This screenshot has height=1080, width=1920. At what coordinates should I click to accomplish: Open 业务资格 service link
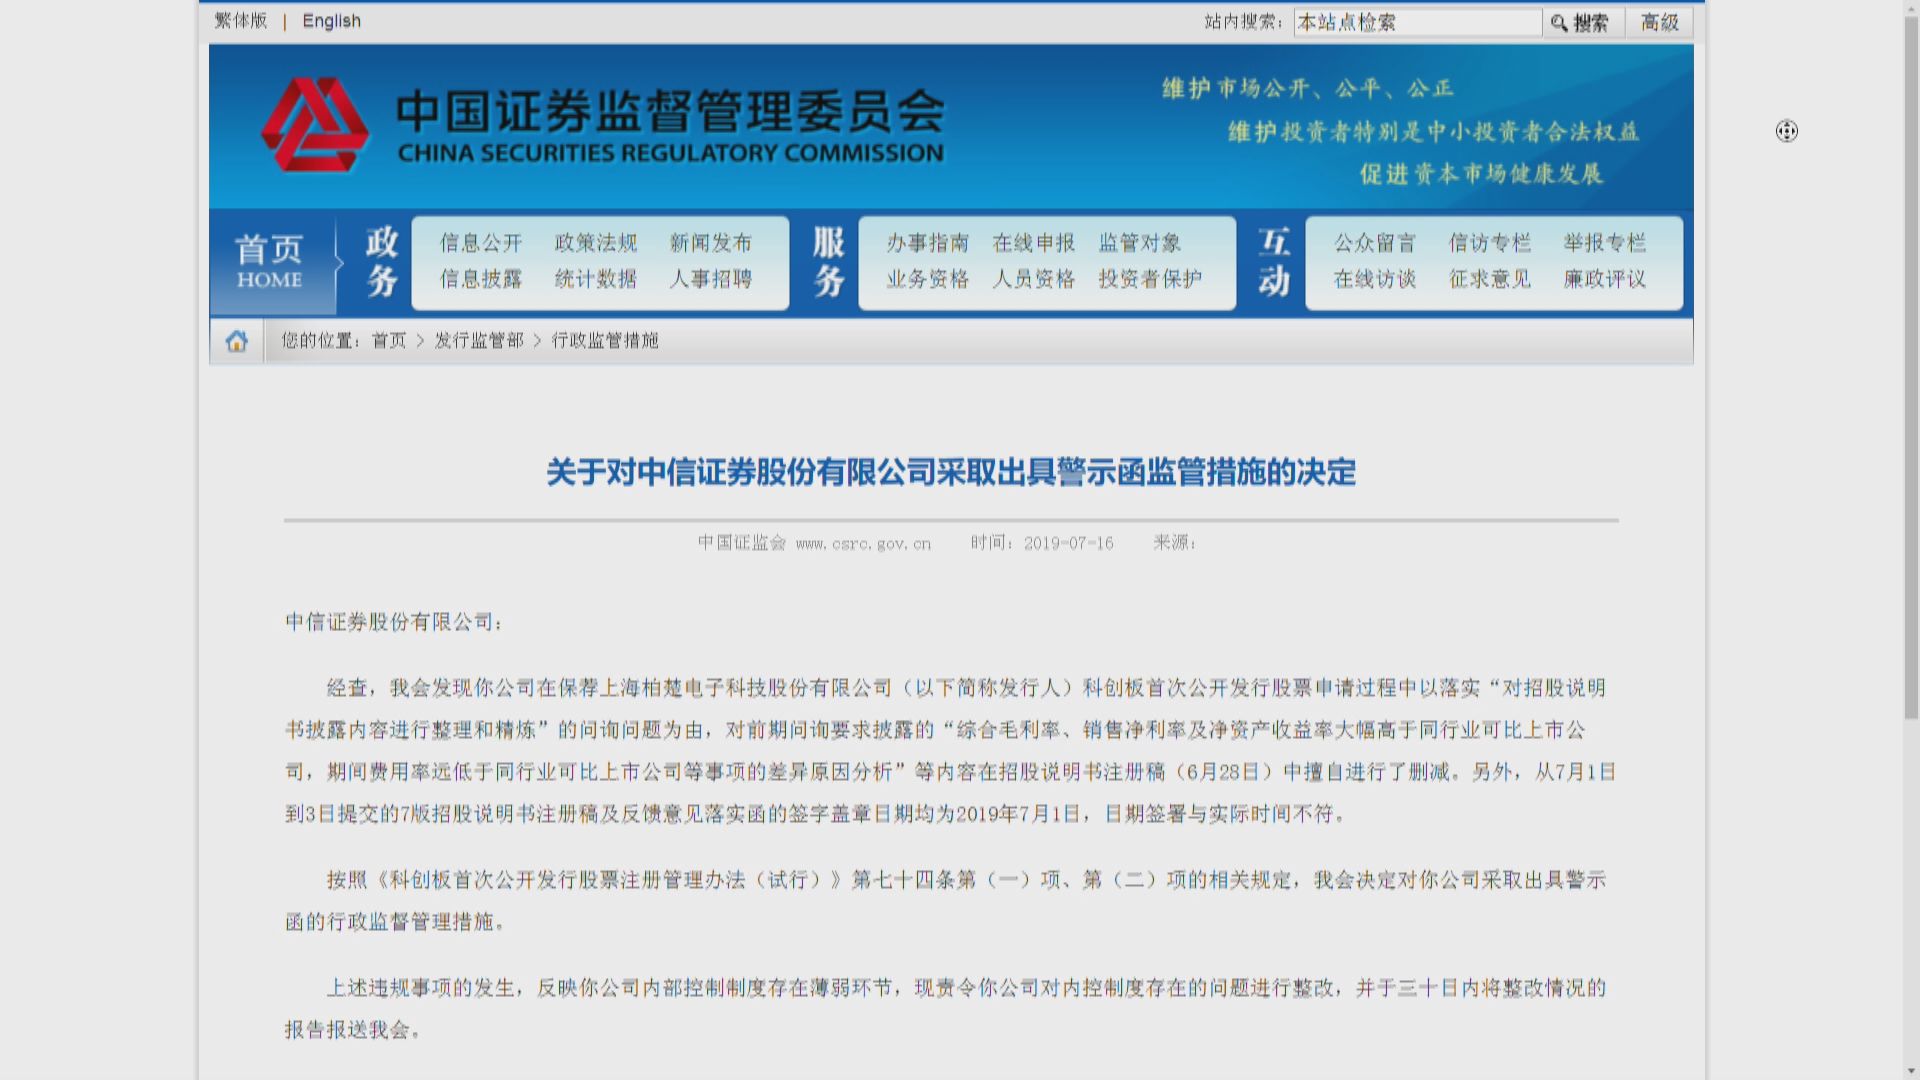pyautogui.click(x=928, y=279)
